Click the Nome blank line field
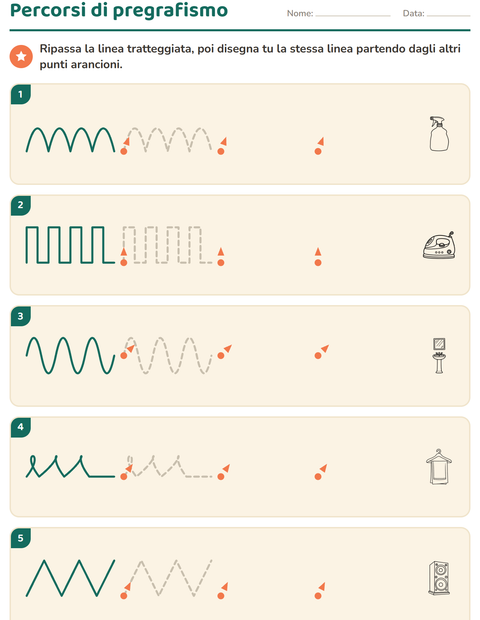The image size is (480, 620). (353, 14)
